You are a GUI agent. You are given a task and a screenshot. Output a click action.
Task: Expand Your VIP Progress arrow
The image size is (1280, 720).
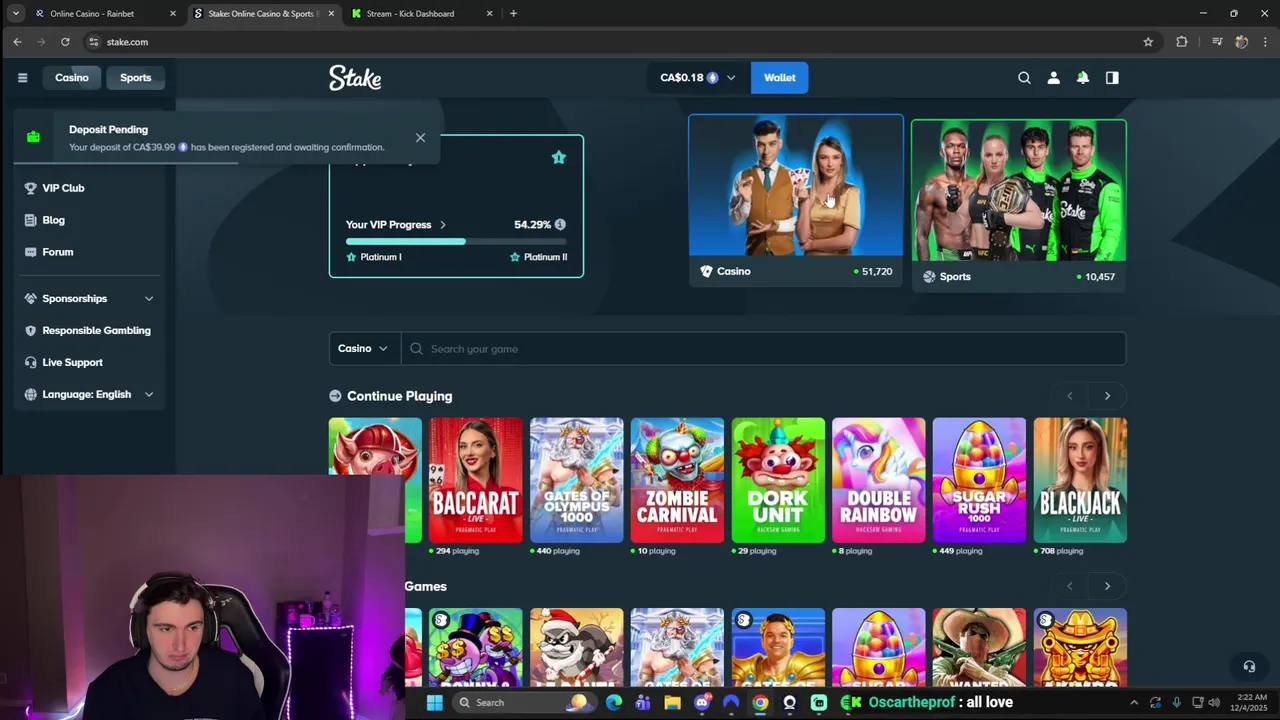pyautogui.click(x=443, y=225)
